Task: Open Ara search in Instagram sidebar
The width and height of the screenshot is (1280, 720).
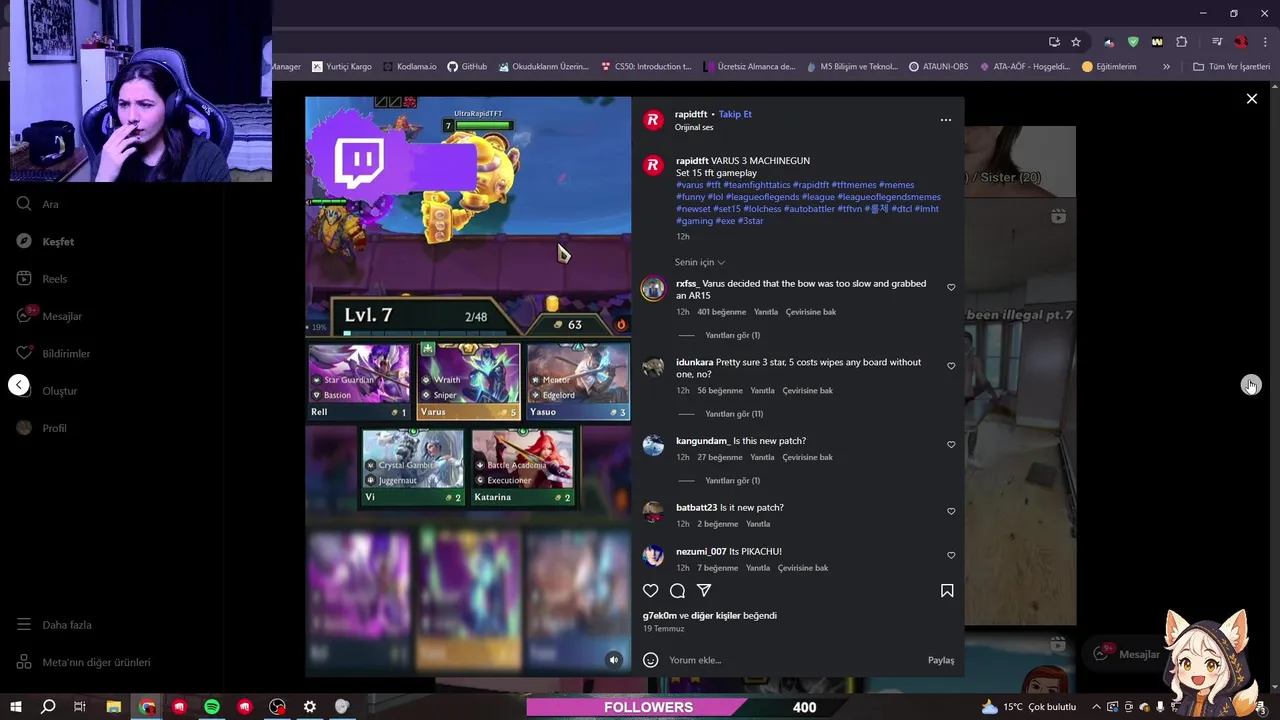Action: pos(38,204)
